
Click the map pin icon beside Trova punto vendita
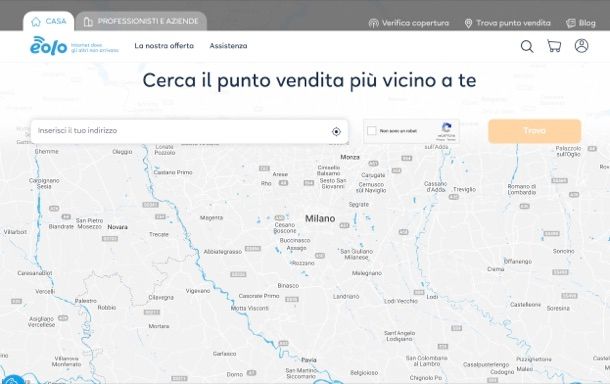(x=468, y=23)
